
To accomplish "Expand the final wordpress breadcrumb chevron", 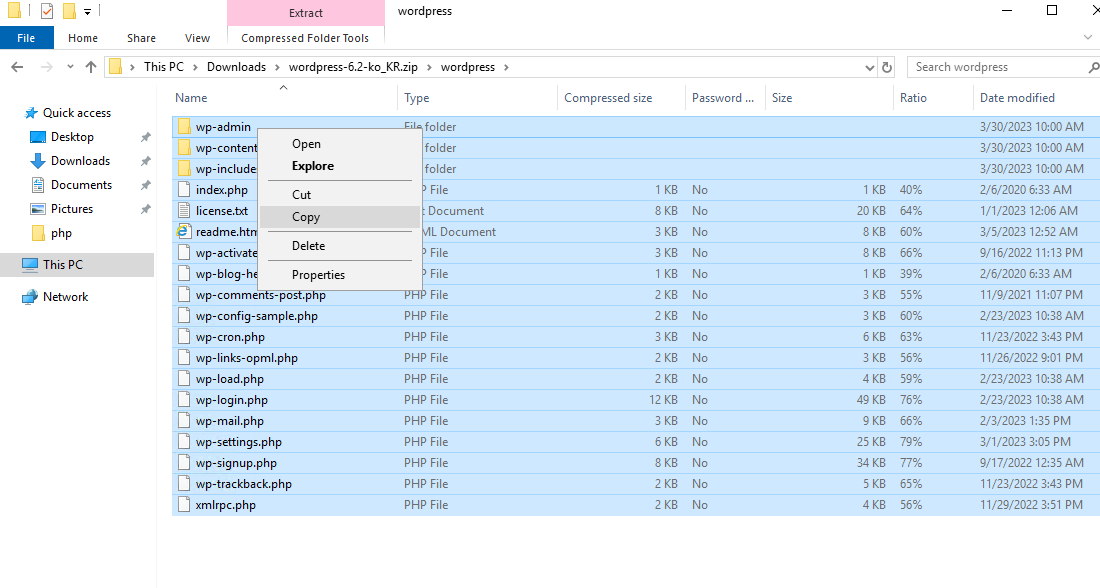I will [506, 67].
